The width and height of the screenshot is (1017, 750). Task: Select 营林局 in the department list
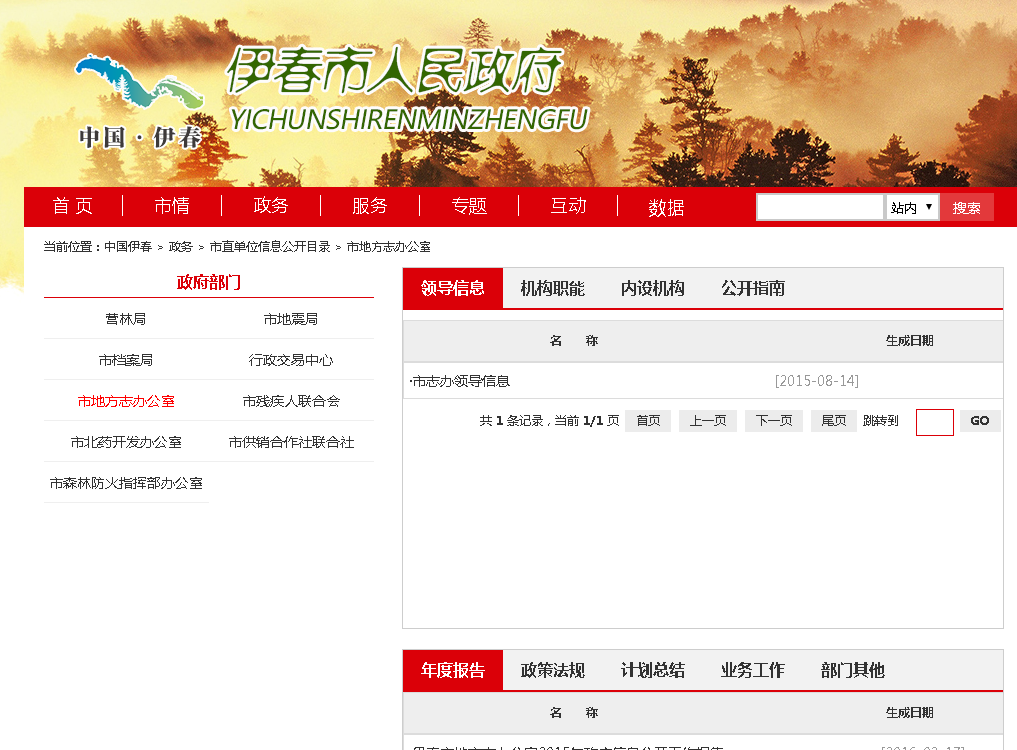click(126, 319)
